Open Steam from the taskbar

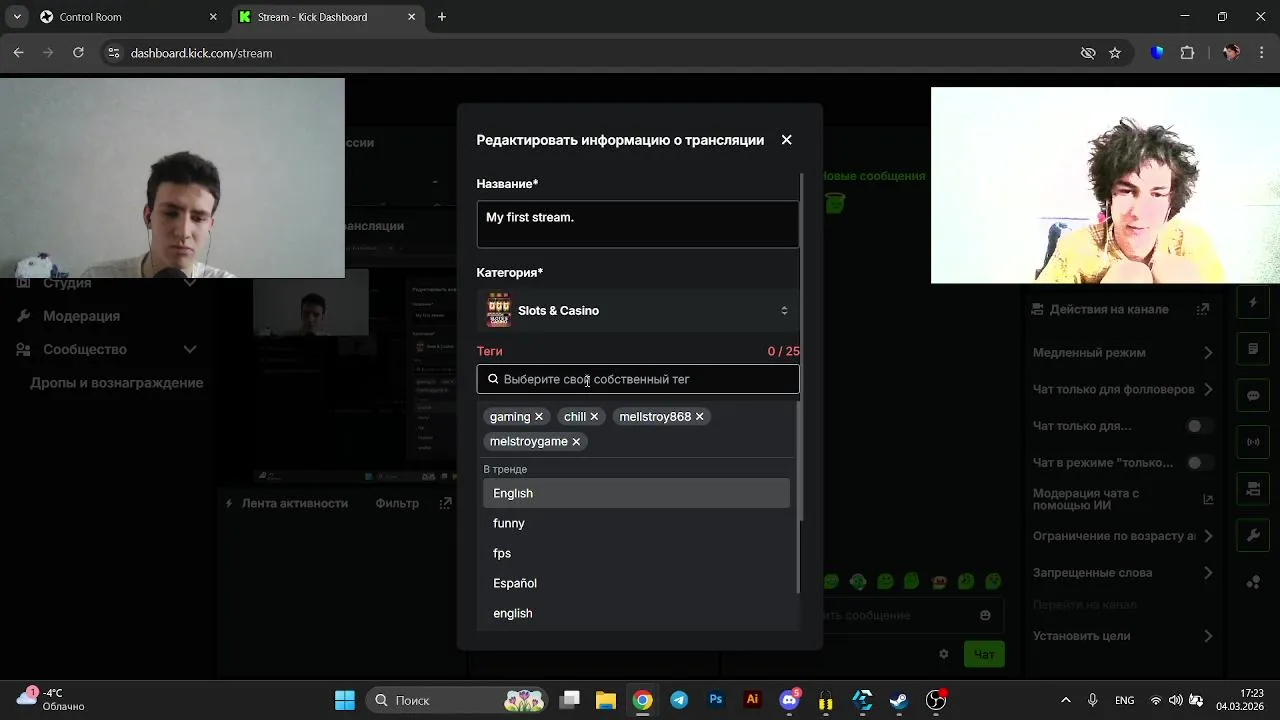[x=899, y=700]
